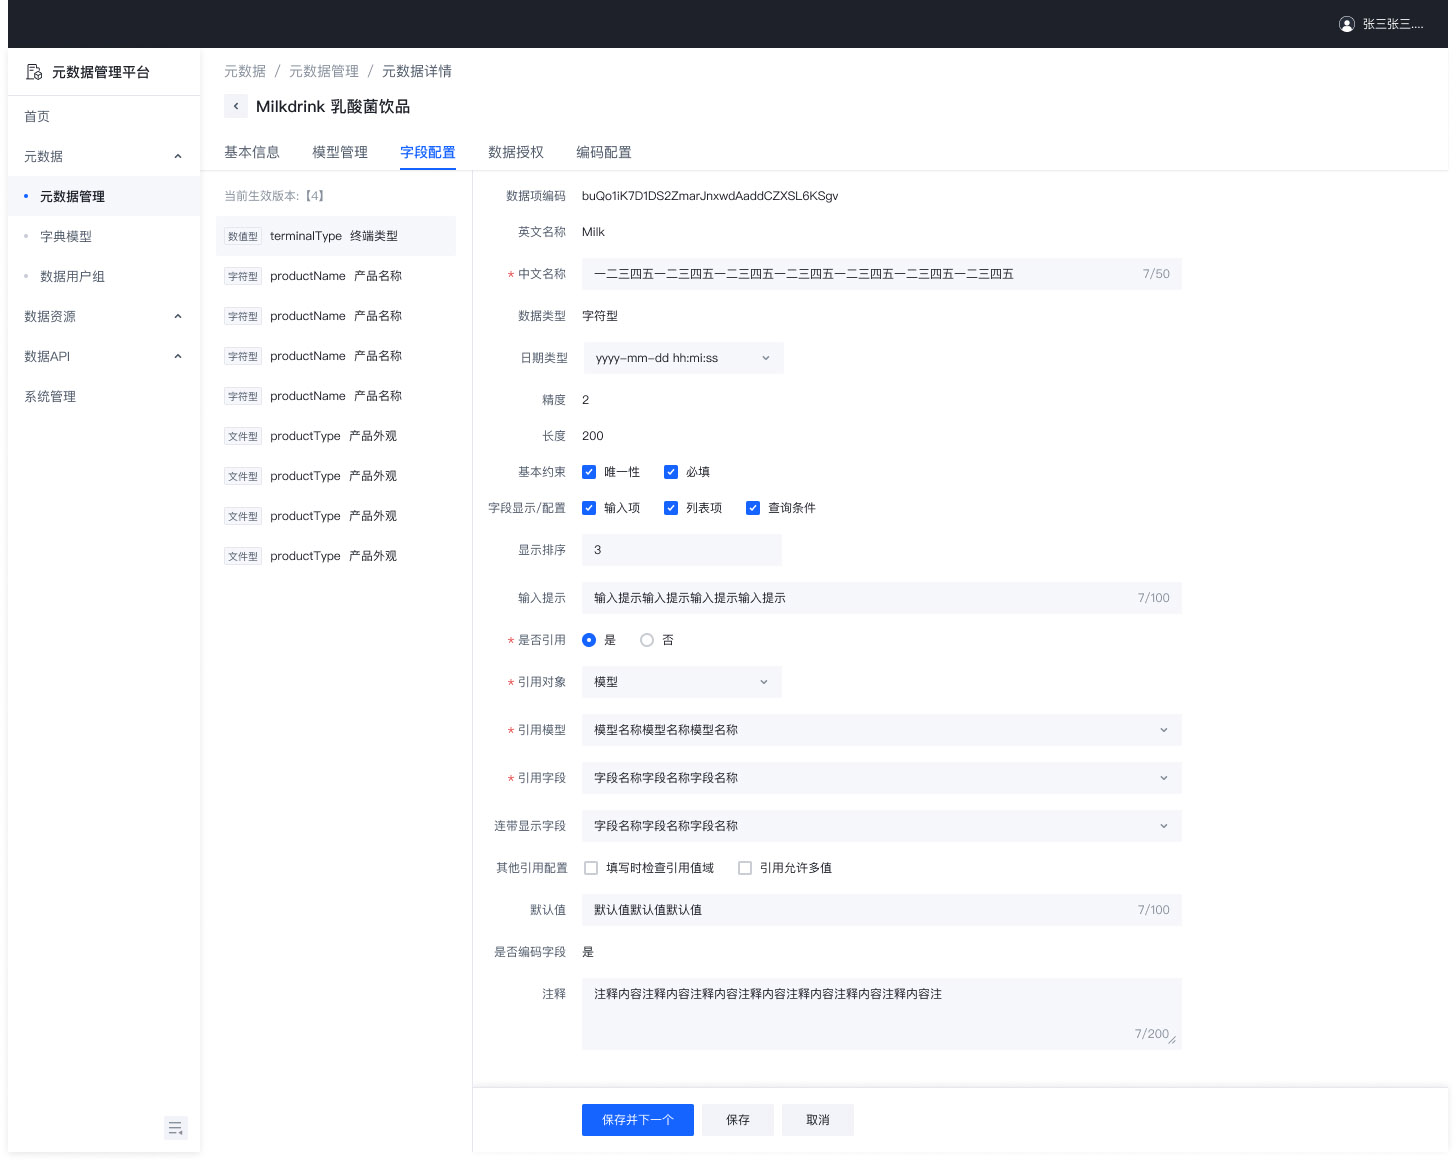The width and height of the screenshot is (1456, 1162).
Task: Switch to 模型管理 tab
Action: 340,152
